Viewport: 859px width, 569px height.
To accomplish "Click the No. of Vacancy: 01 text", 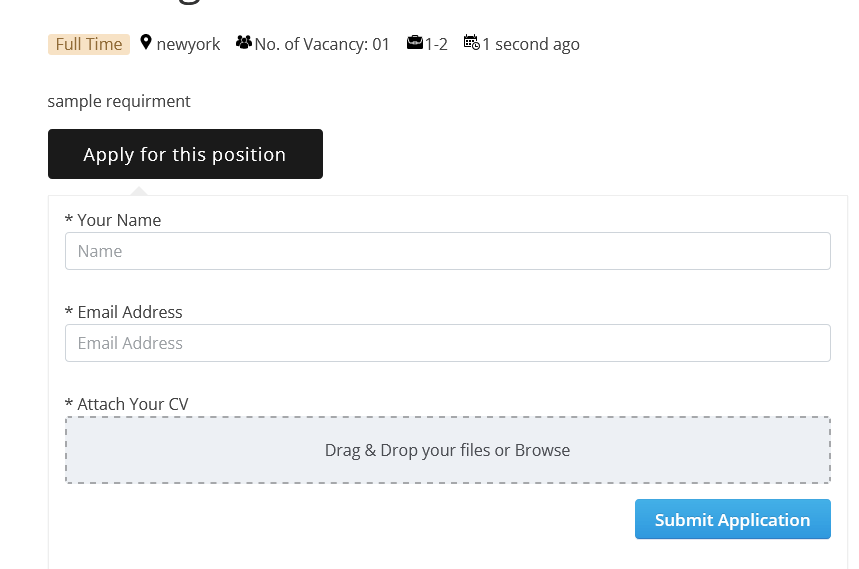I will pos(322,44).
